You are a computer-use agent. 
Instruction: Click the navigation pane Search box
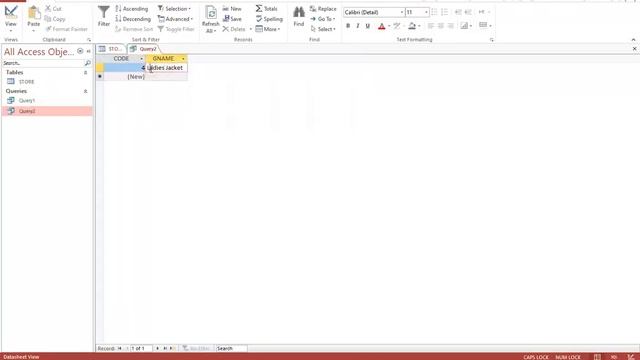[x=42, y=63]
